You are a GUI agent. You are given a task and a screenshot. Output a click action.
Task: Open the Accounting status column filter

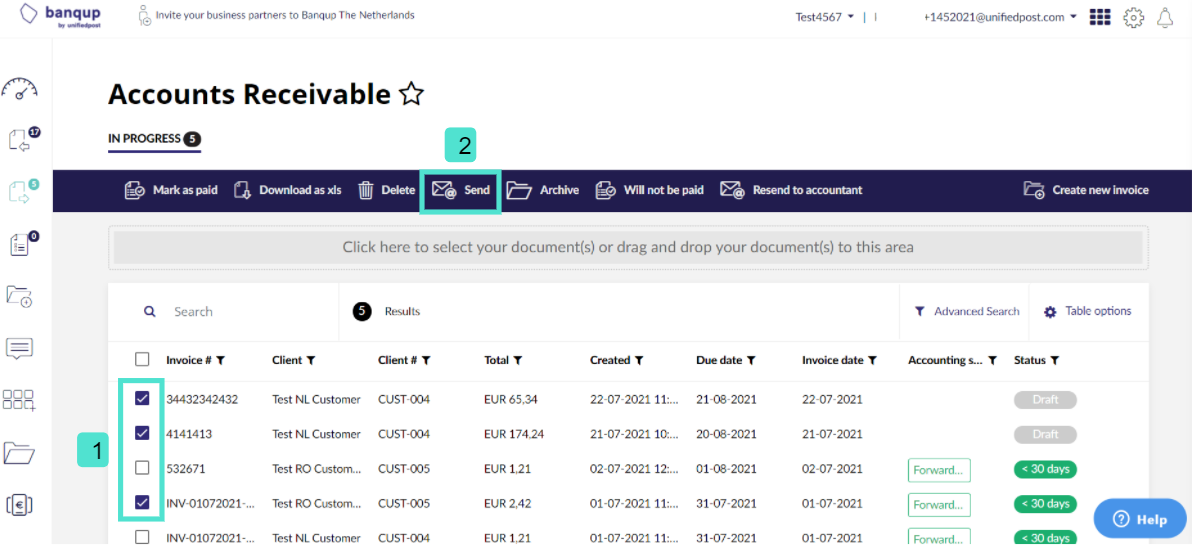(992, 360)
